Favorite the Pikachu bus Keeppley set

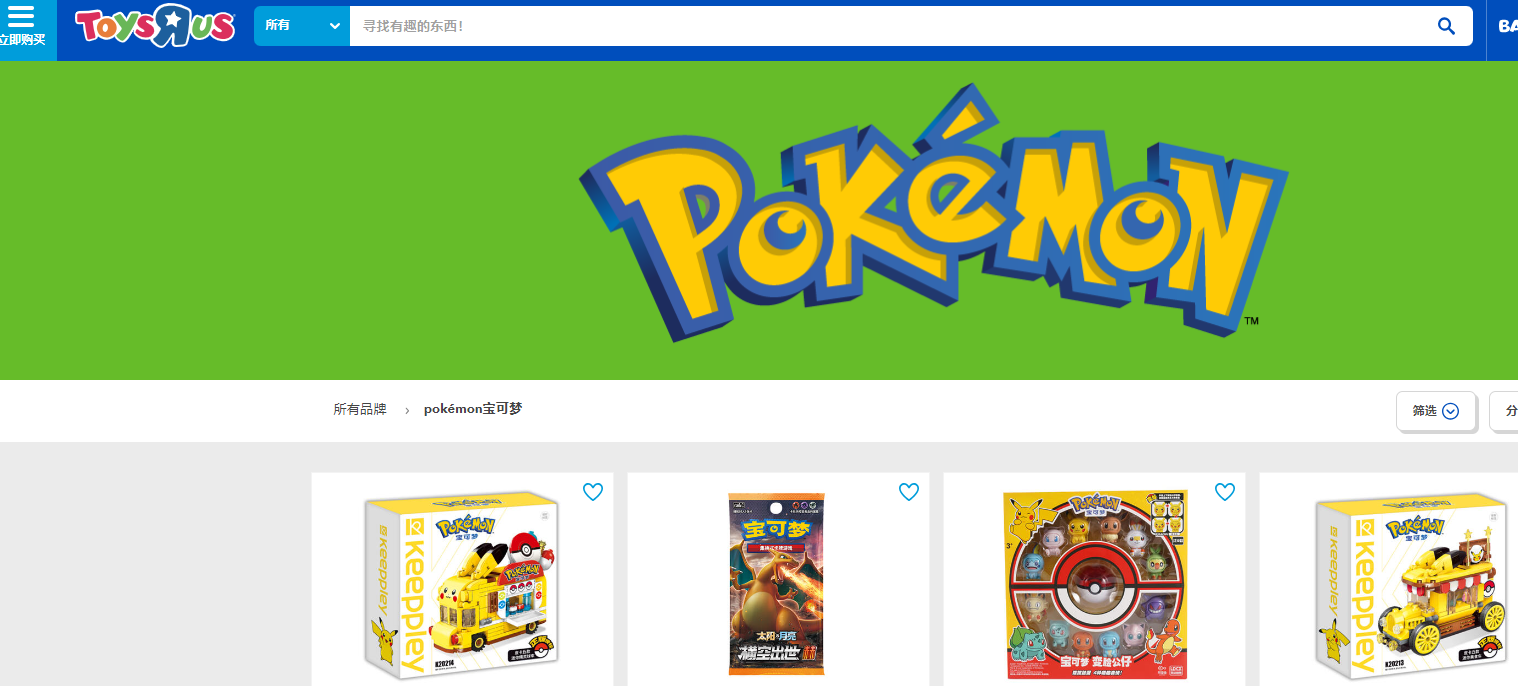pos(593,492)
